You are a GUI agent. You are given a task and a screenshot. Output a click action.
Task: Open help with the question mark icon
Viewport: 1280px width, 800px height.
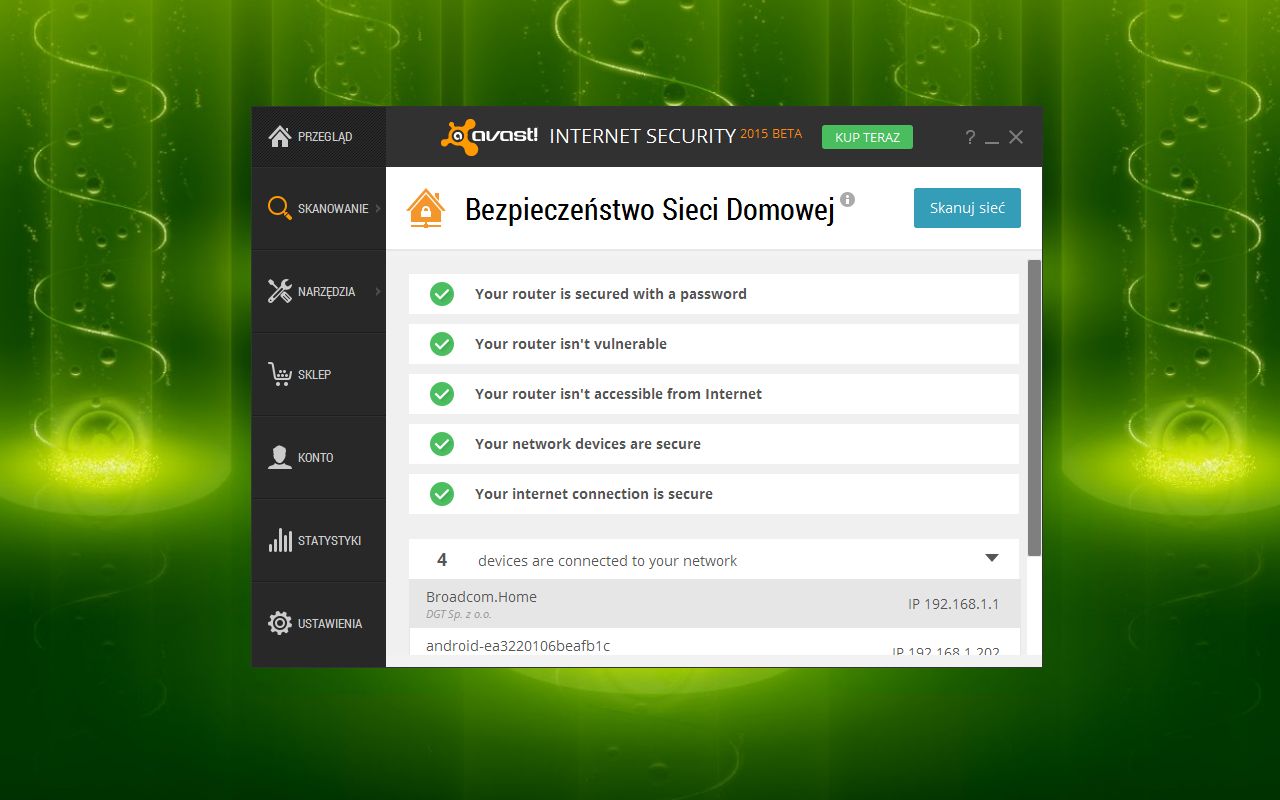click(970, 137)
